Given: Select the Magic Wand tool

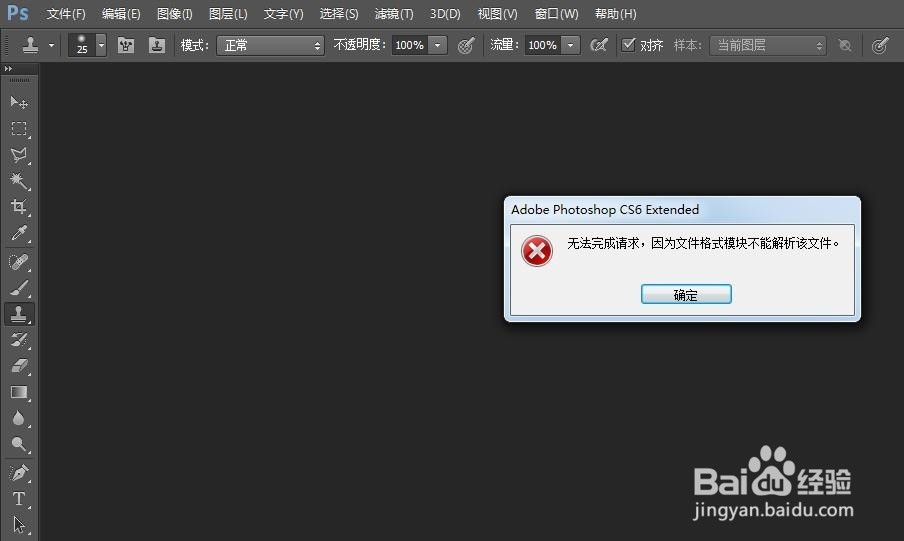Looking at the screenshot, I should click(x=18, y=181).
